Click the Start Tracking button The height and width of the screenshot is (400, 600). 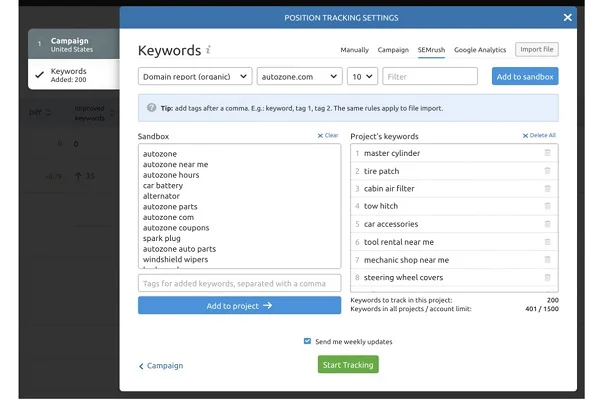tap(348, 365)
